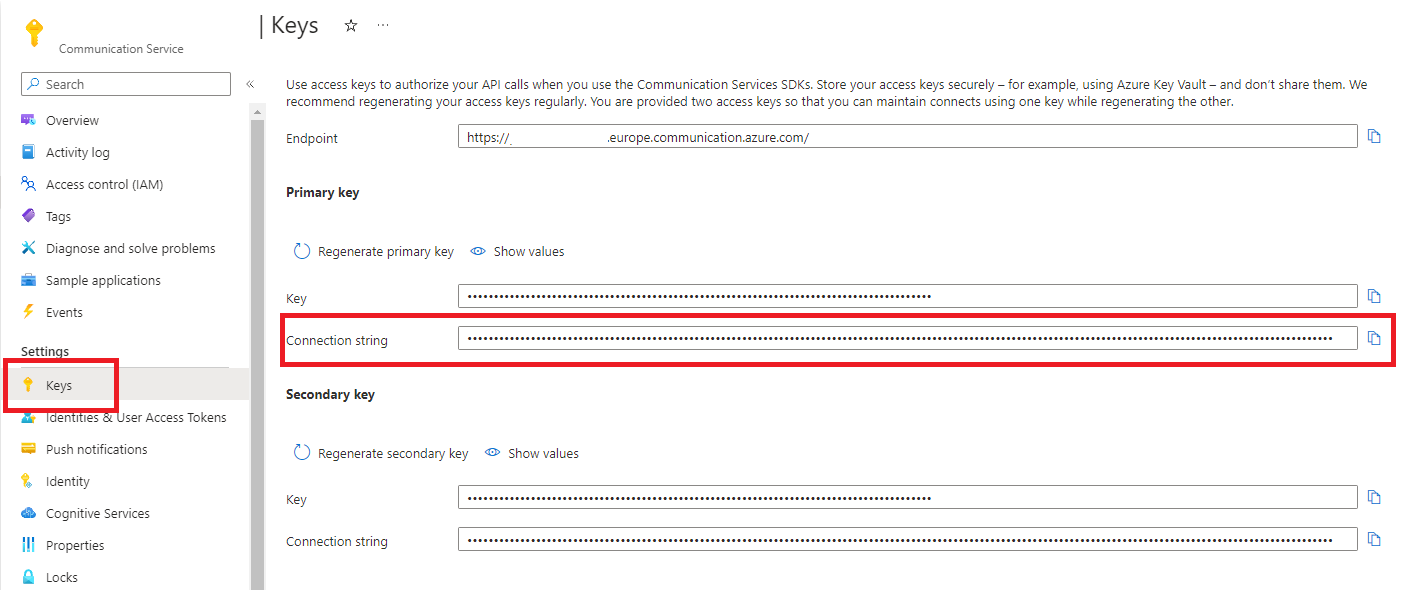Open Identity in the sidebar
The image size is (1418, 590).
(68, 482)
